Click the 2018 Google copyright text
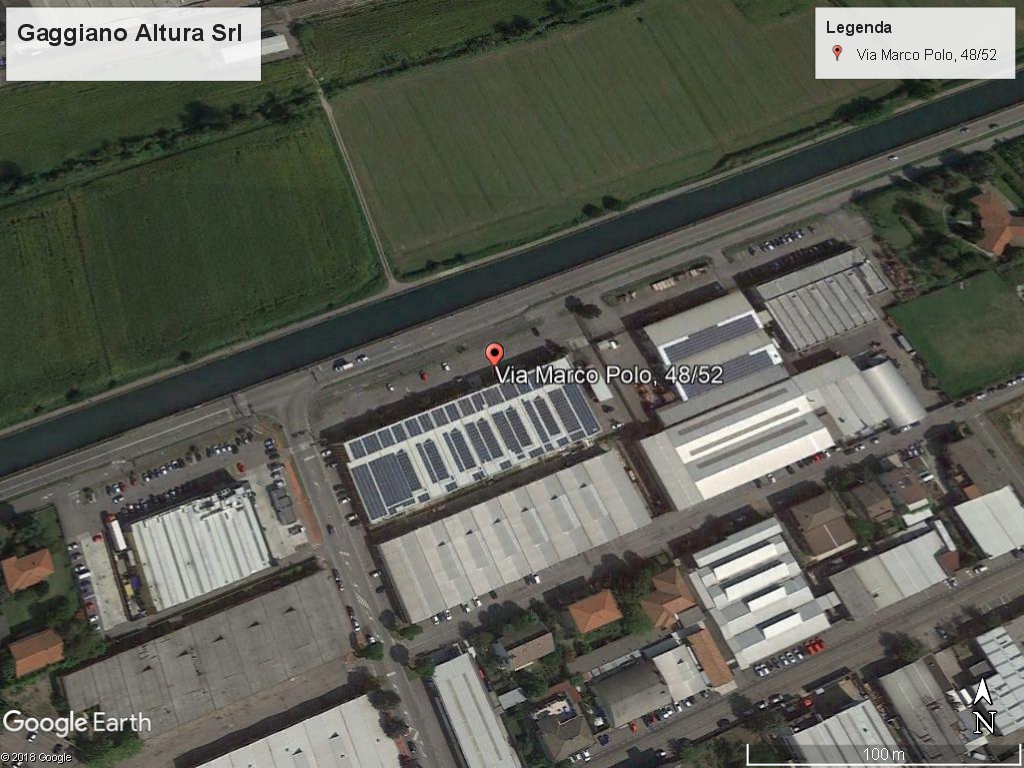The image size is (1024, 768). click(x=36, y=758)
